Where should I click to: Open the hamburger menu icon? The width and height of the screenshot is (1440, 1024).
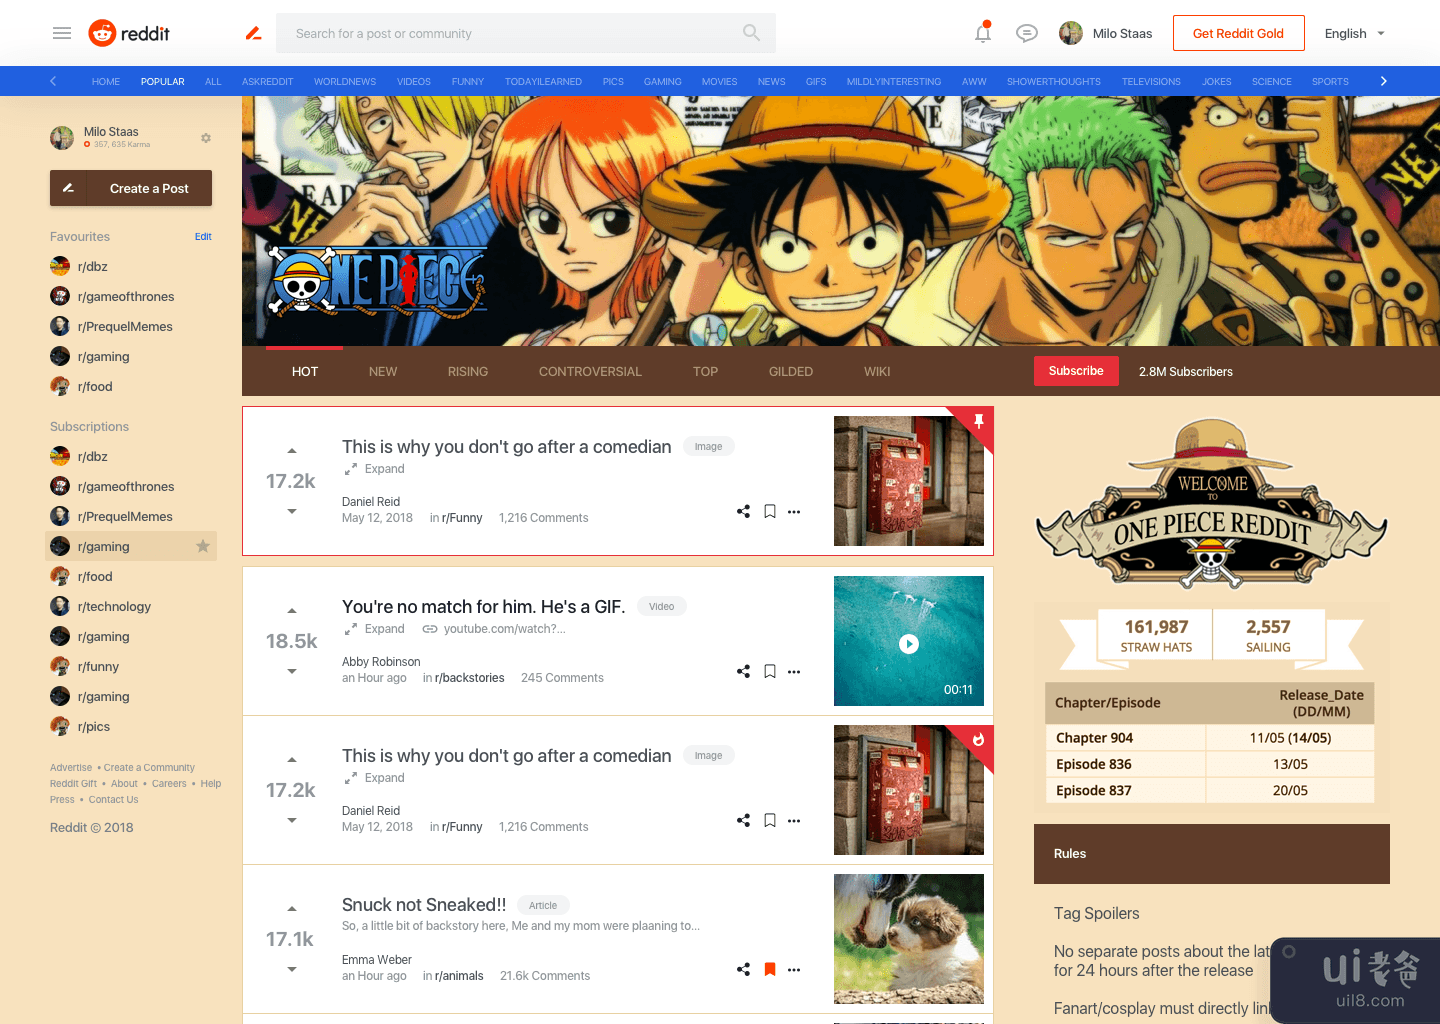pyautogui.click(x=62, y=33)
